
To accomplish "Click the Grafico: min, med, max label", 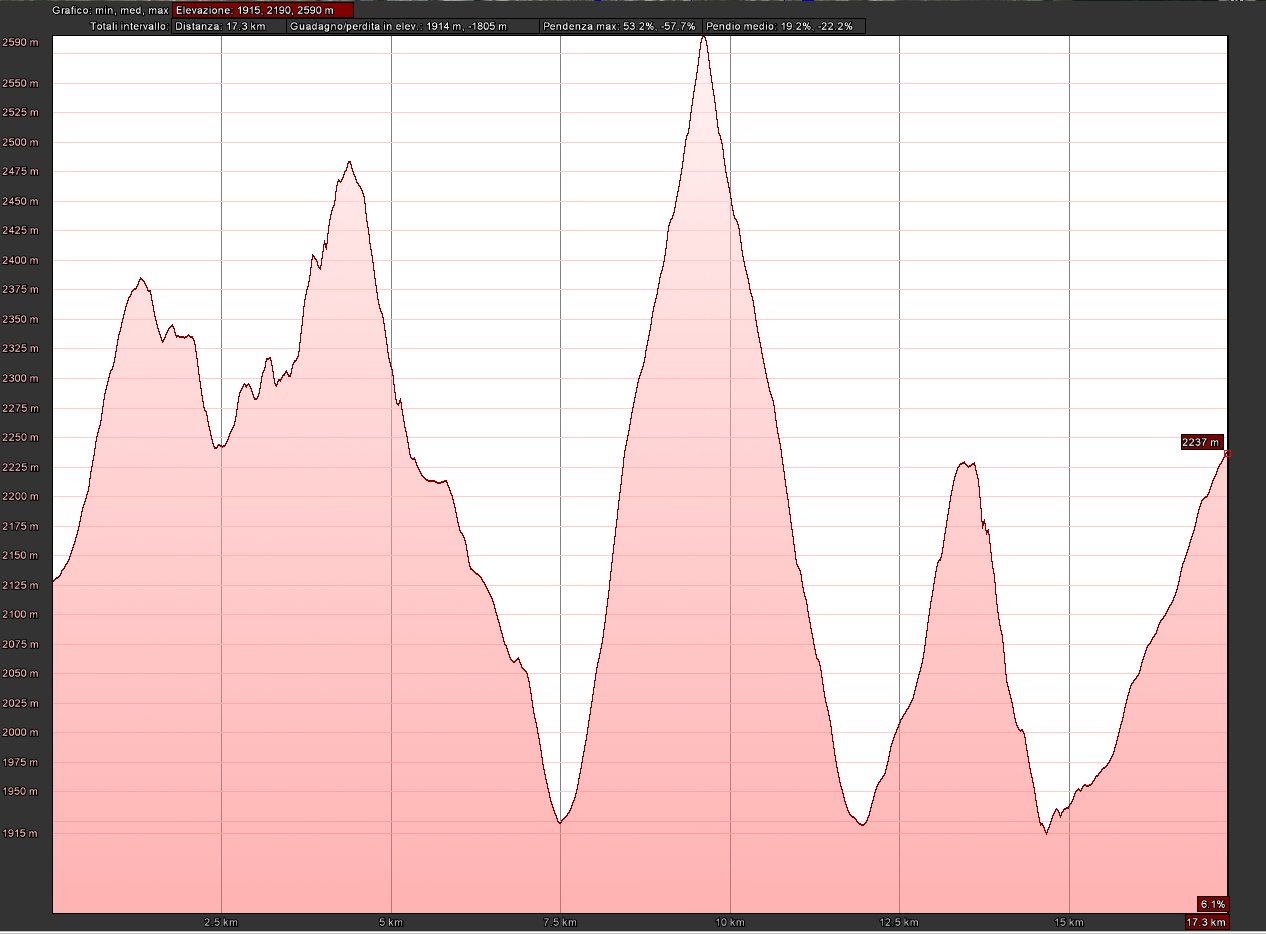I will click(x=110, y=10).
